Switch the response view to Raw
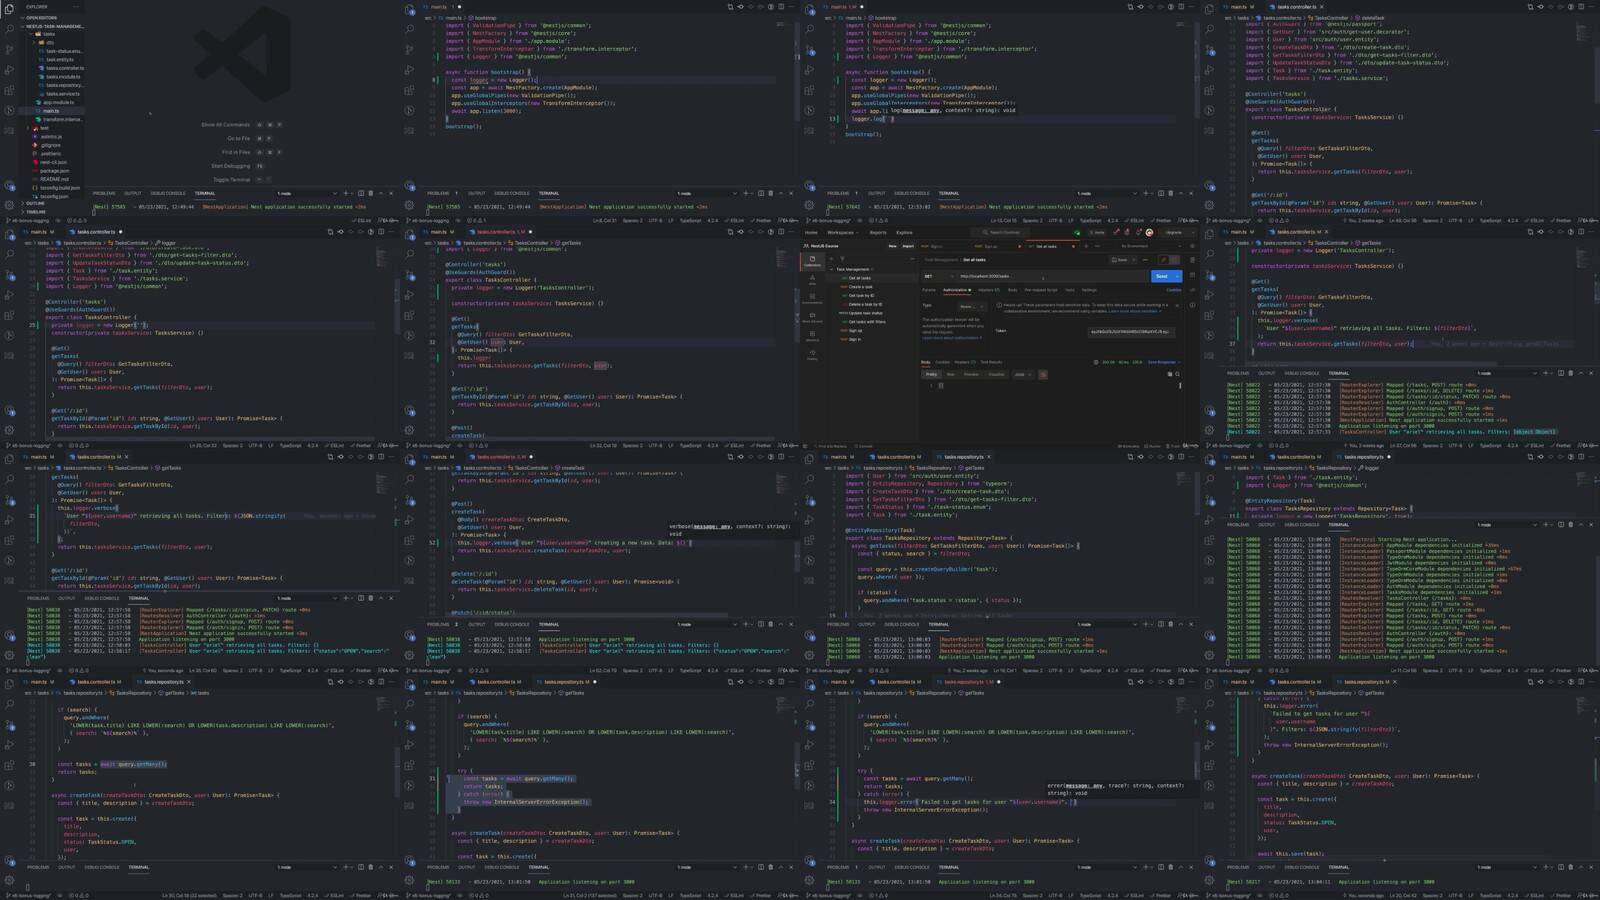 [x=950, y=374]
